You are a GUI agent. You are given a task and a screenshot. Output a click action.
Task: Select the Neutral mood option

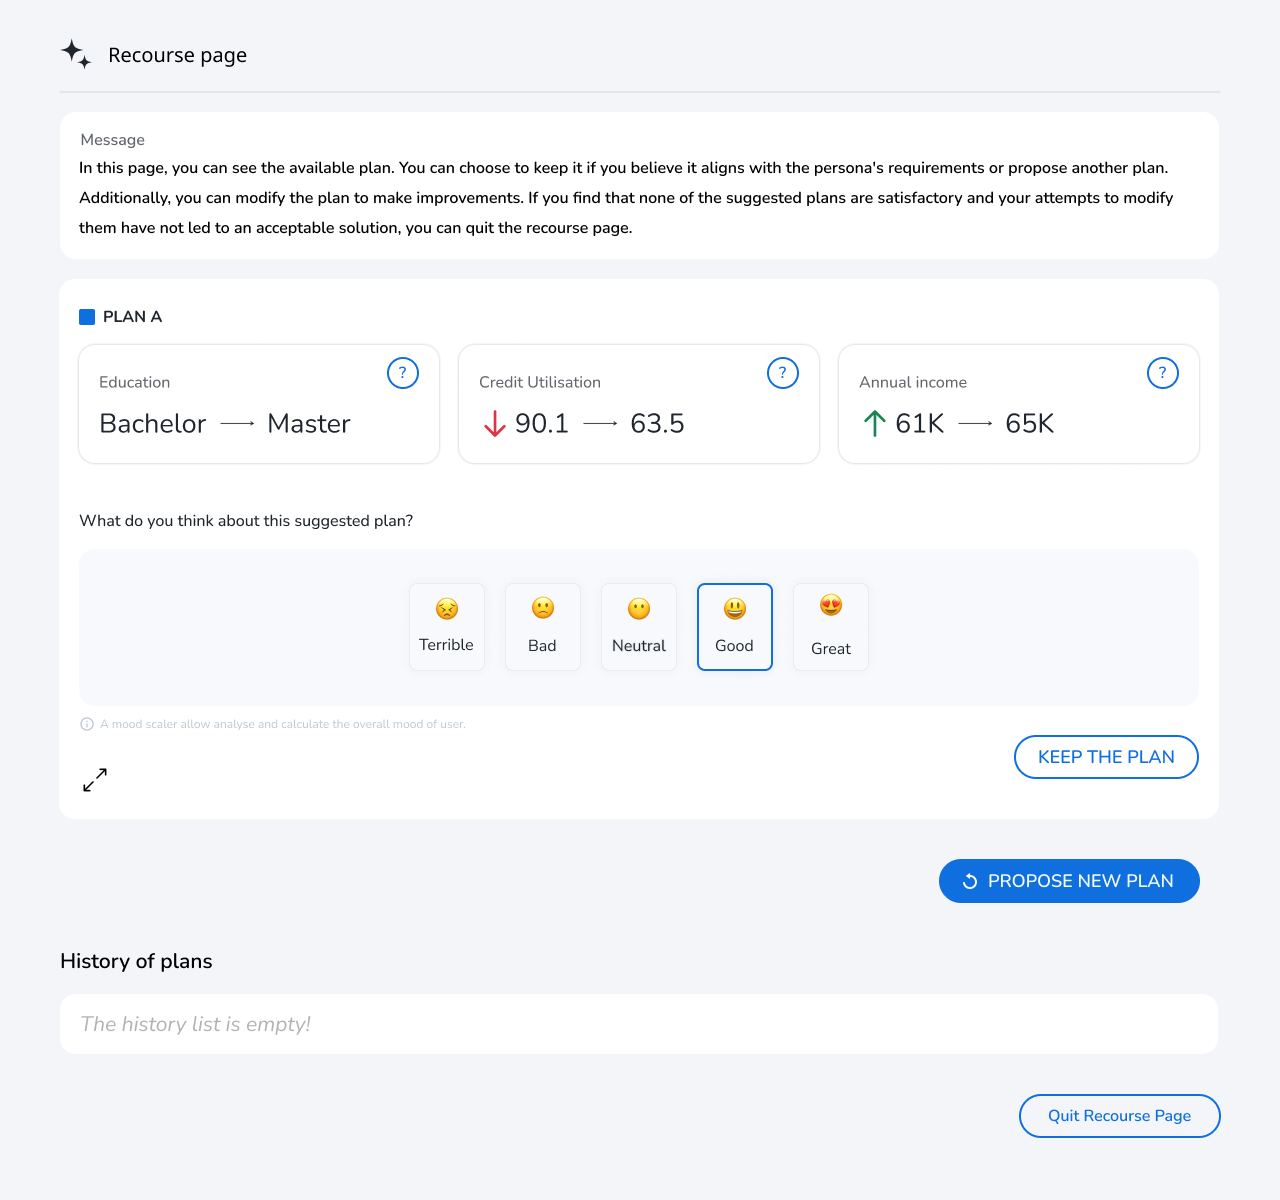639,627
